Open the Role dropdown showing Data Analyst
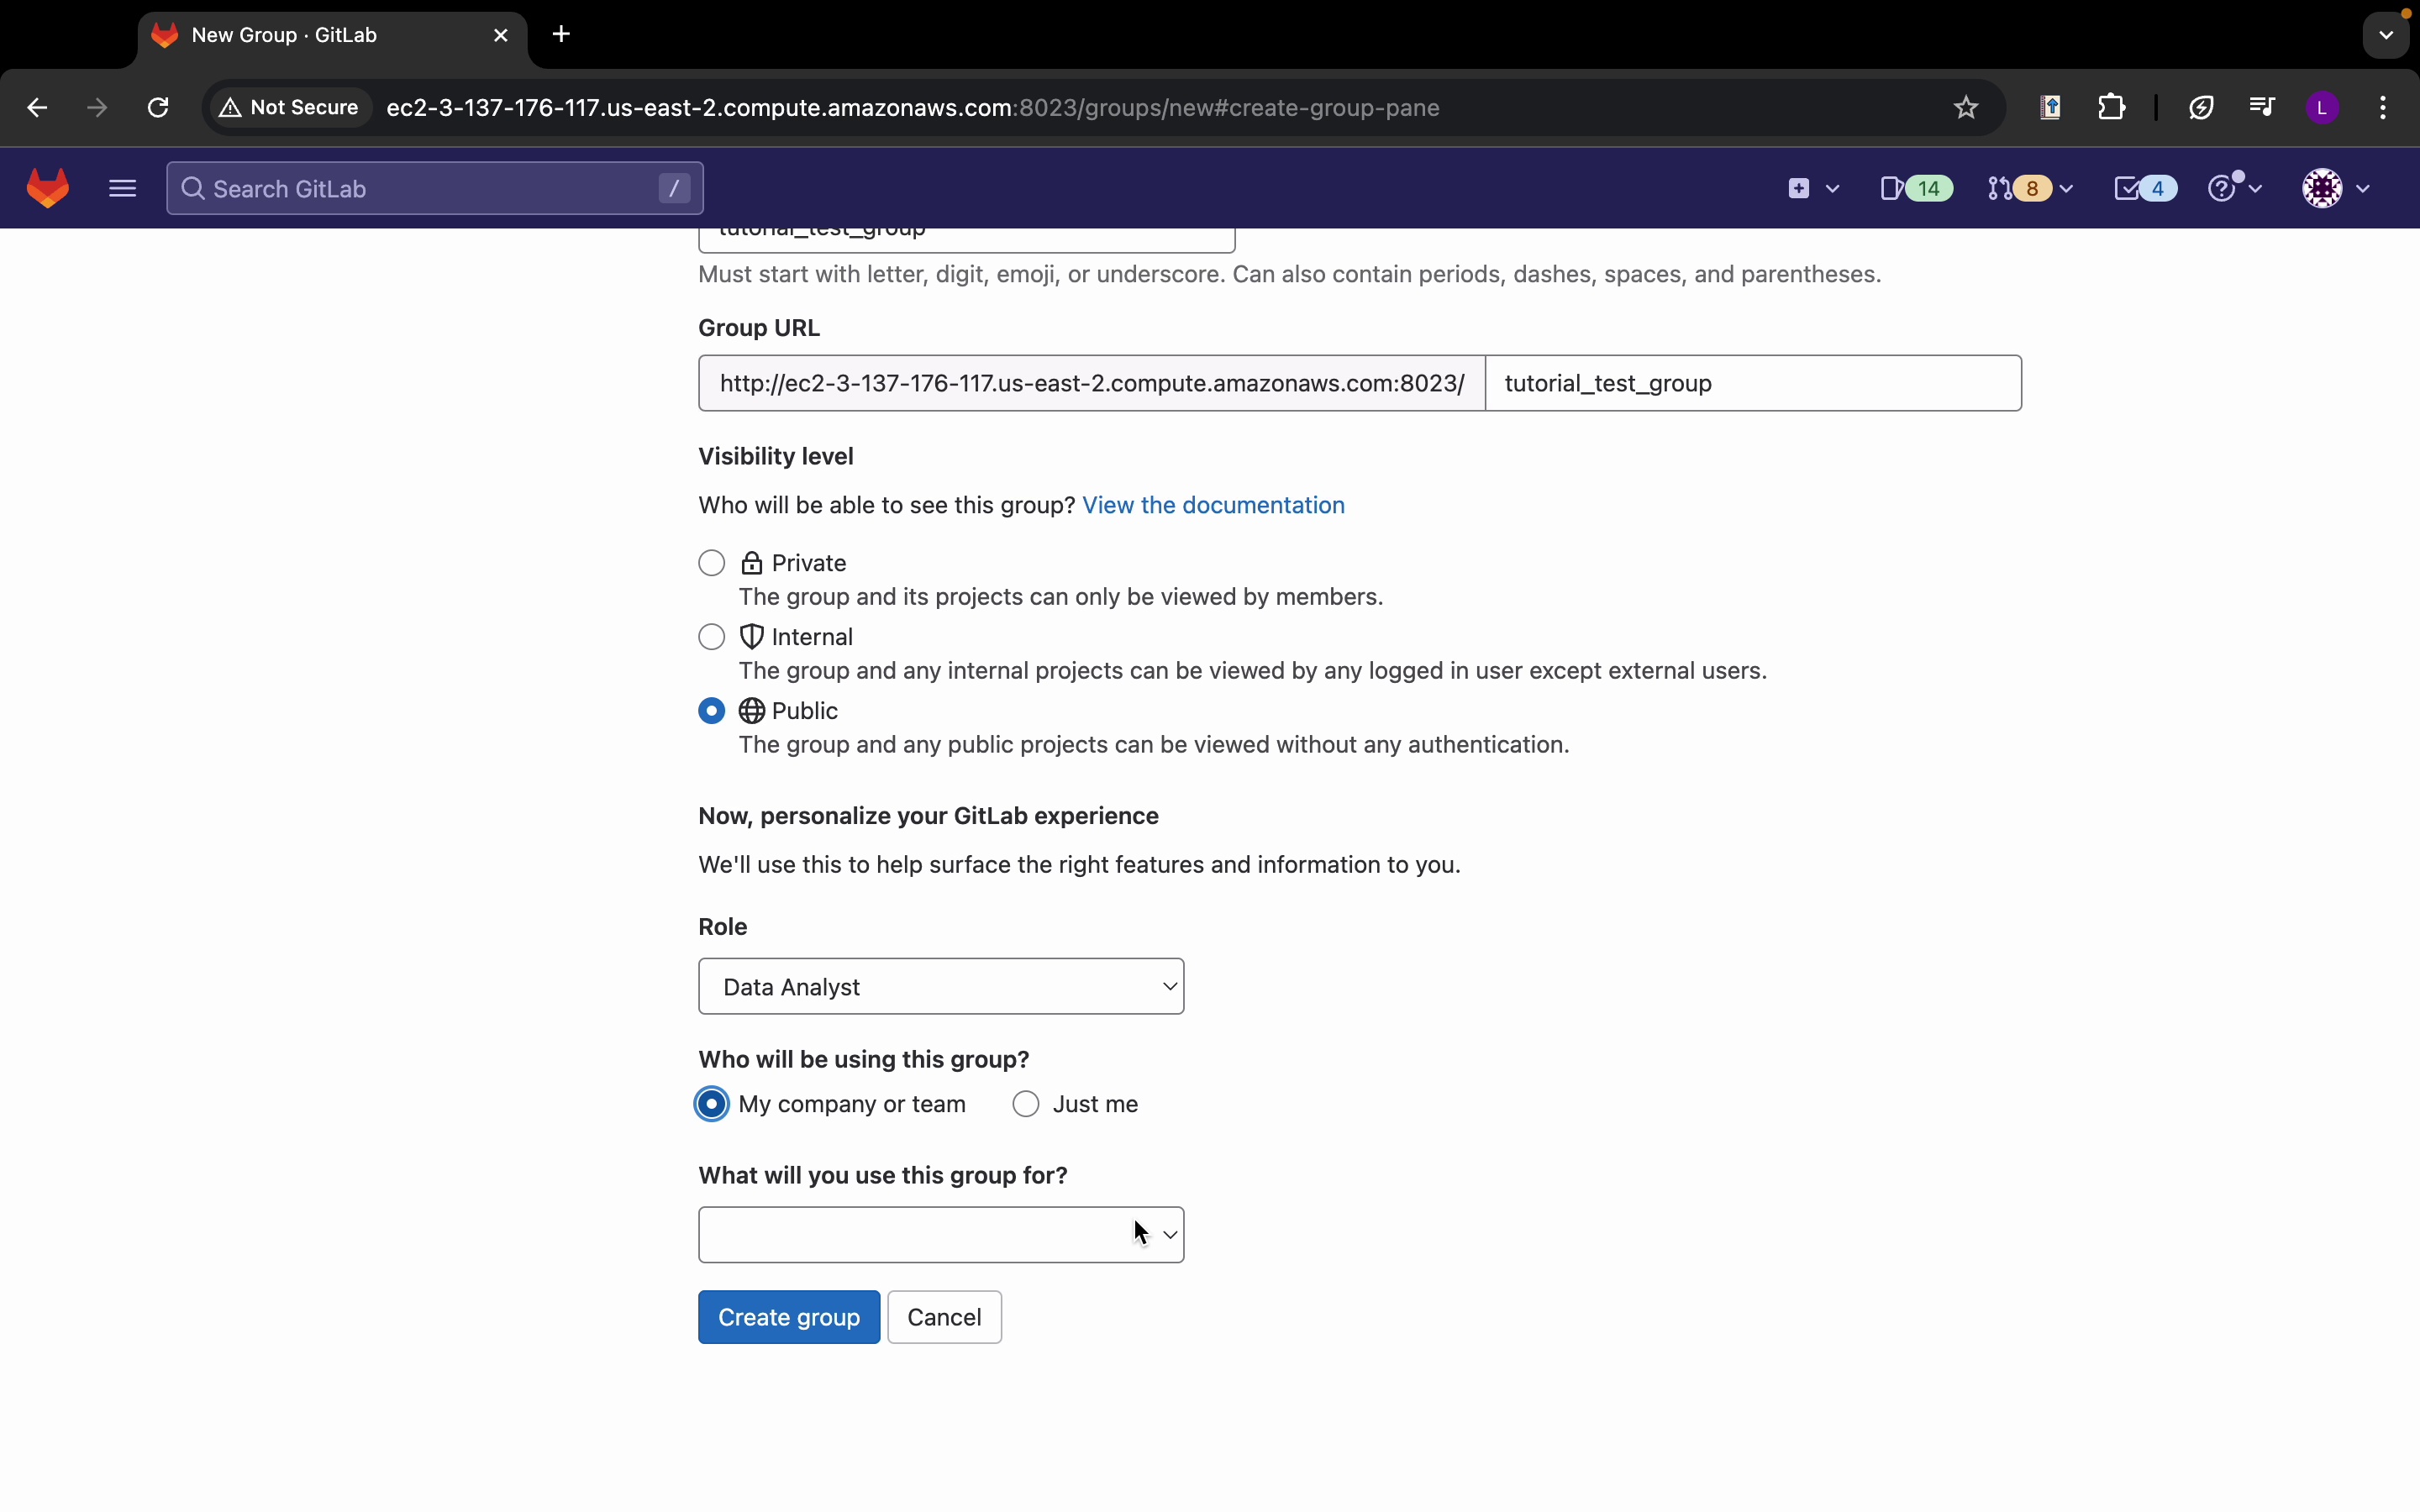This screenshot has height=1512, width=2420. [x=940, y=987]
